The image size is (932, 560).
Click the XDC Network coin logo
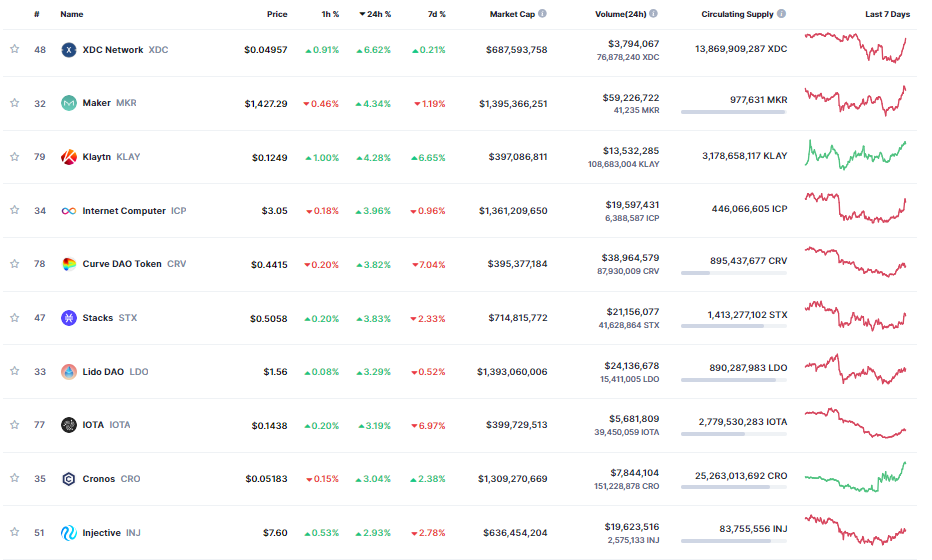point(69,50)
